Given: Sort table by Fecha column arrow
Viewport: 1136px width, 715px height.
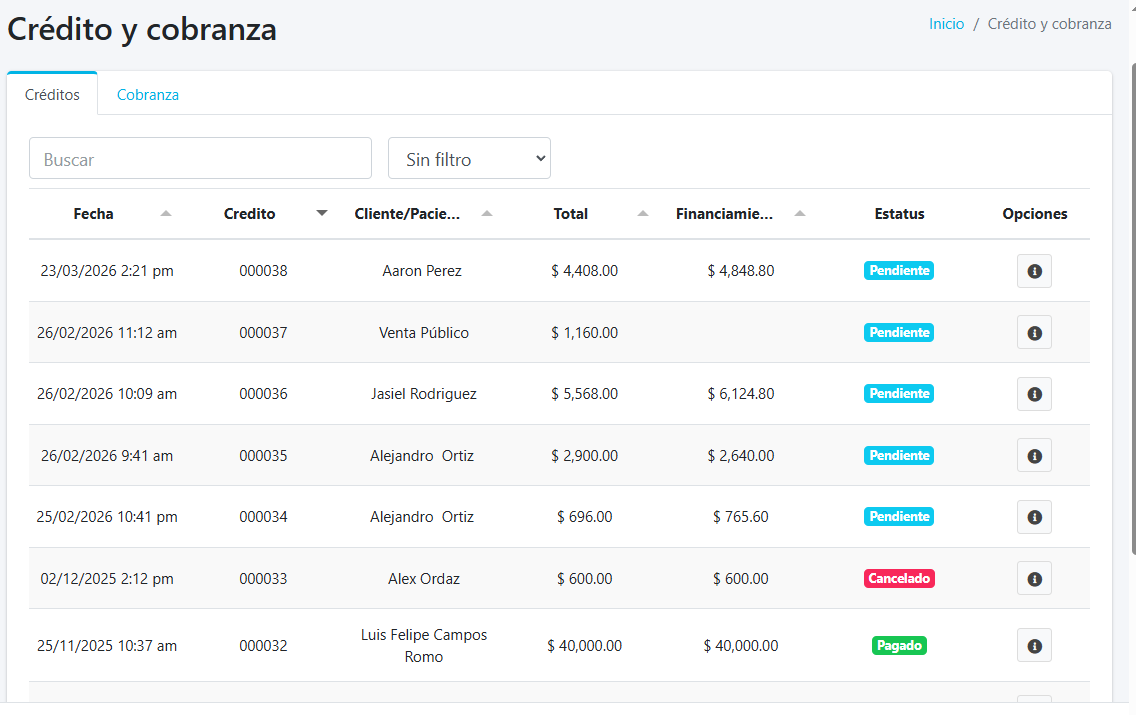Looking at the screenshot, I should point(166,213).
